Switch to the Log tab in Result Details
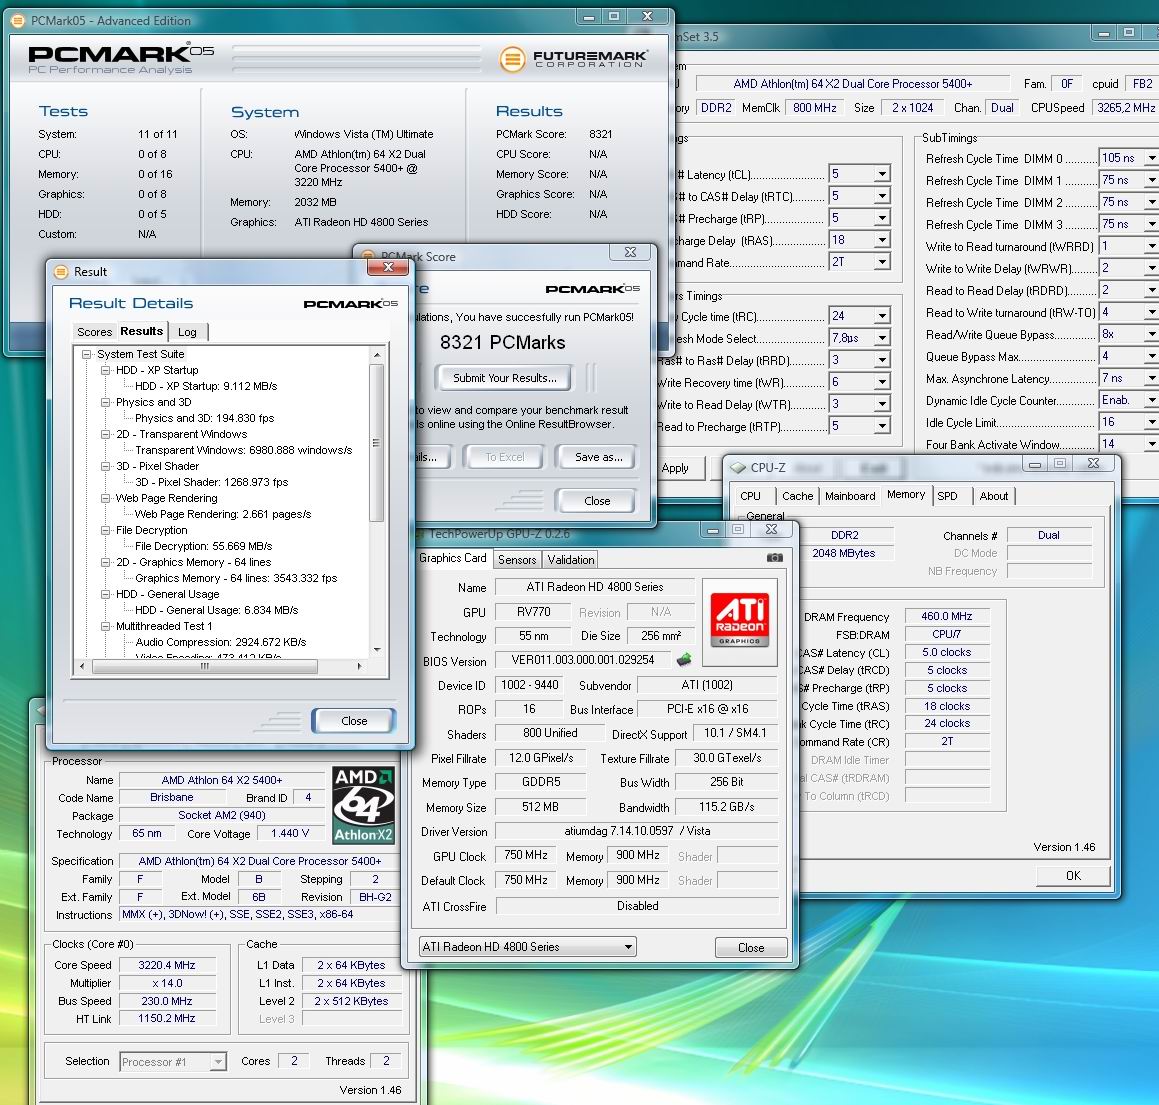Image resolution: width=1159 pixels, height=1105 pixels. (x=188, y=332)
